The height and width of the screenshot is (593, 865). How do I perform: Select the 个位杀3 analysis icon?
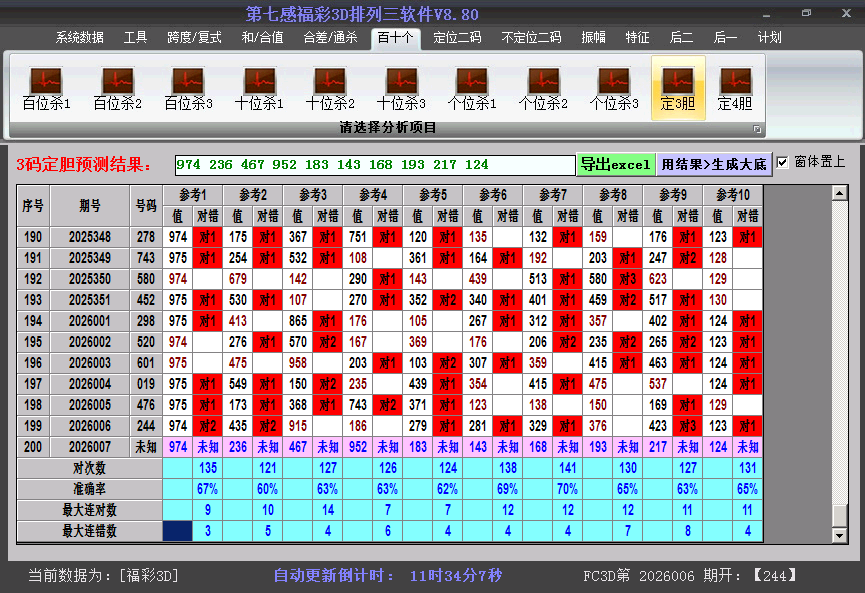coord(614,88)
